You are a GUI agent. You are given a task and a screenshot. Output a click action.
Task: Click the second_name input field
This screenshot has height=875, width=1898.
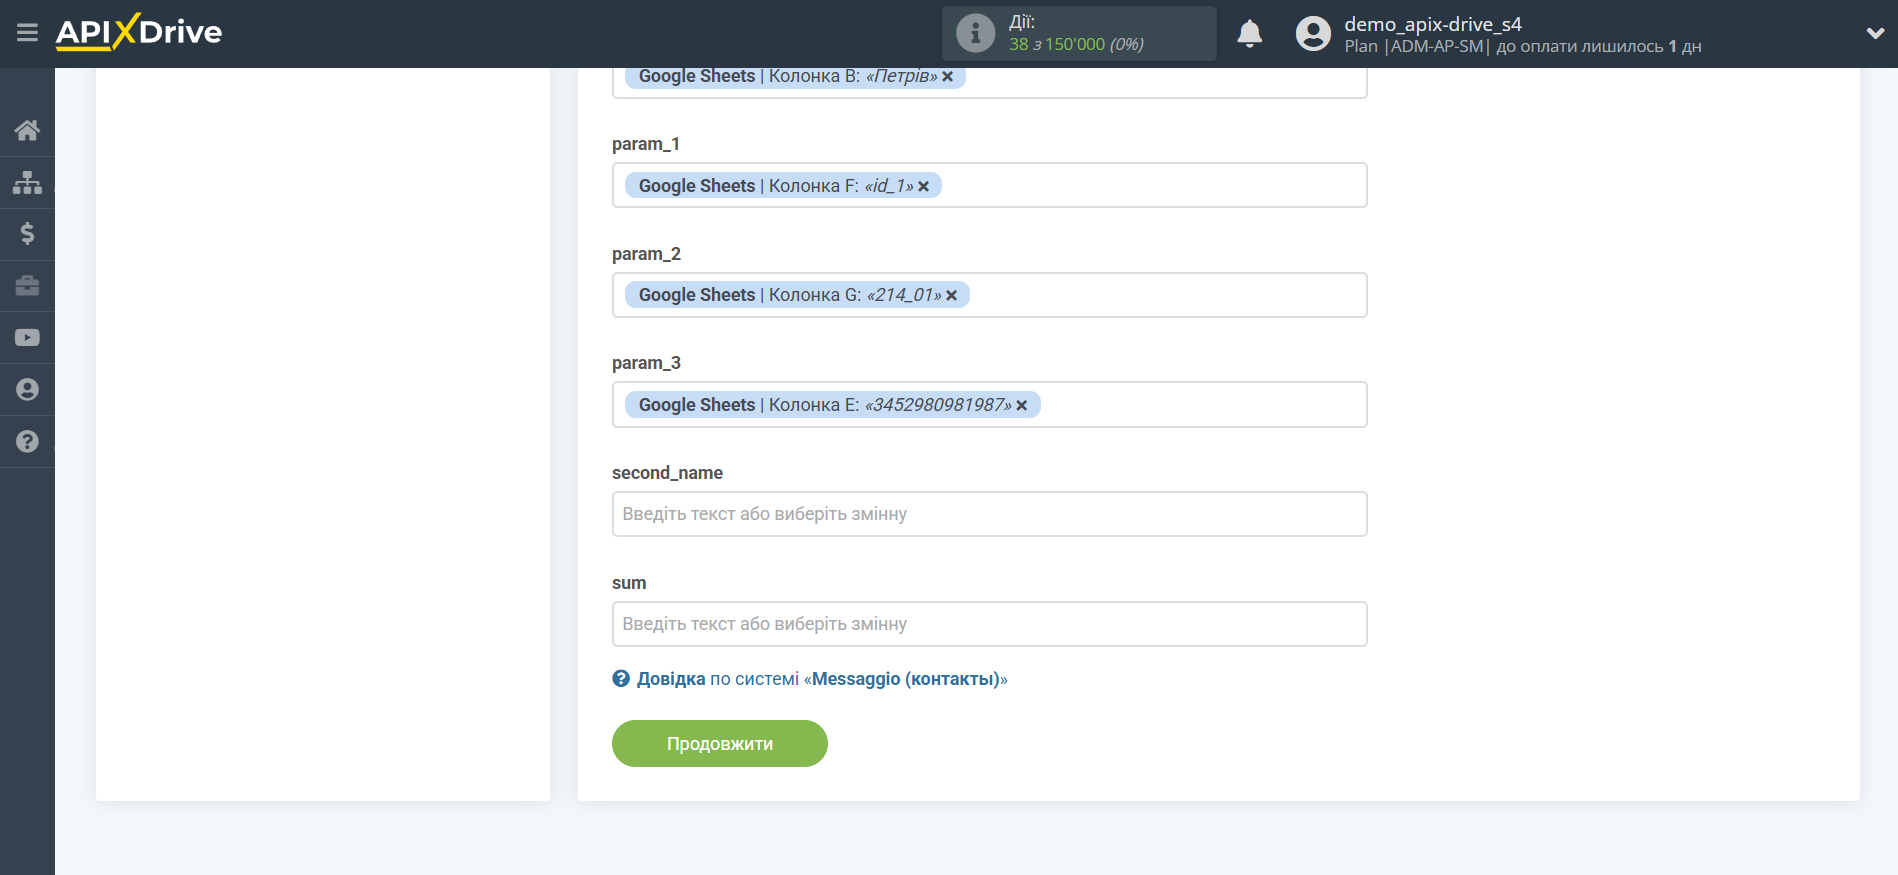[989, 514]
